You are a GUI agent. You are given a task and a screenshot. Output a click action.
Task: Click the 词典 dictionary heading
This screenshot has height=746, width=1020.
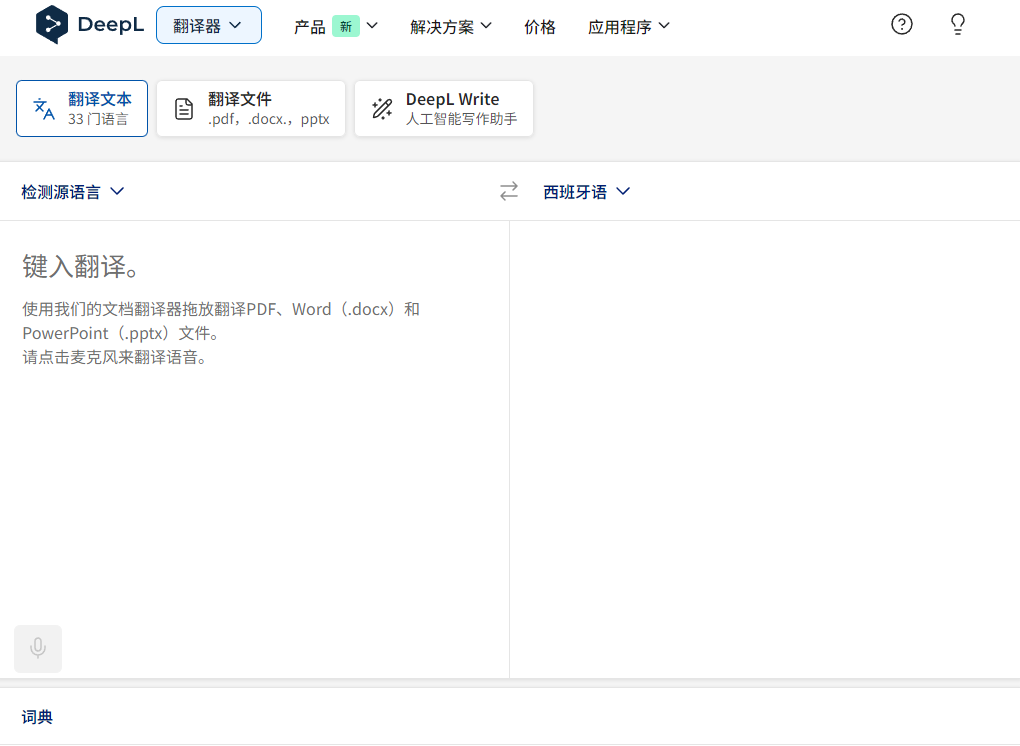(37, 717)
